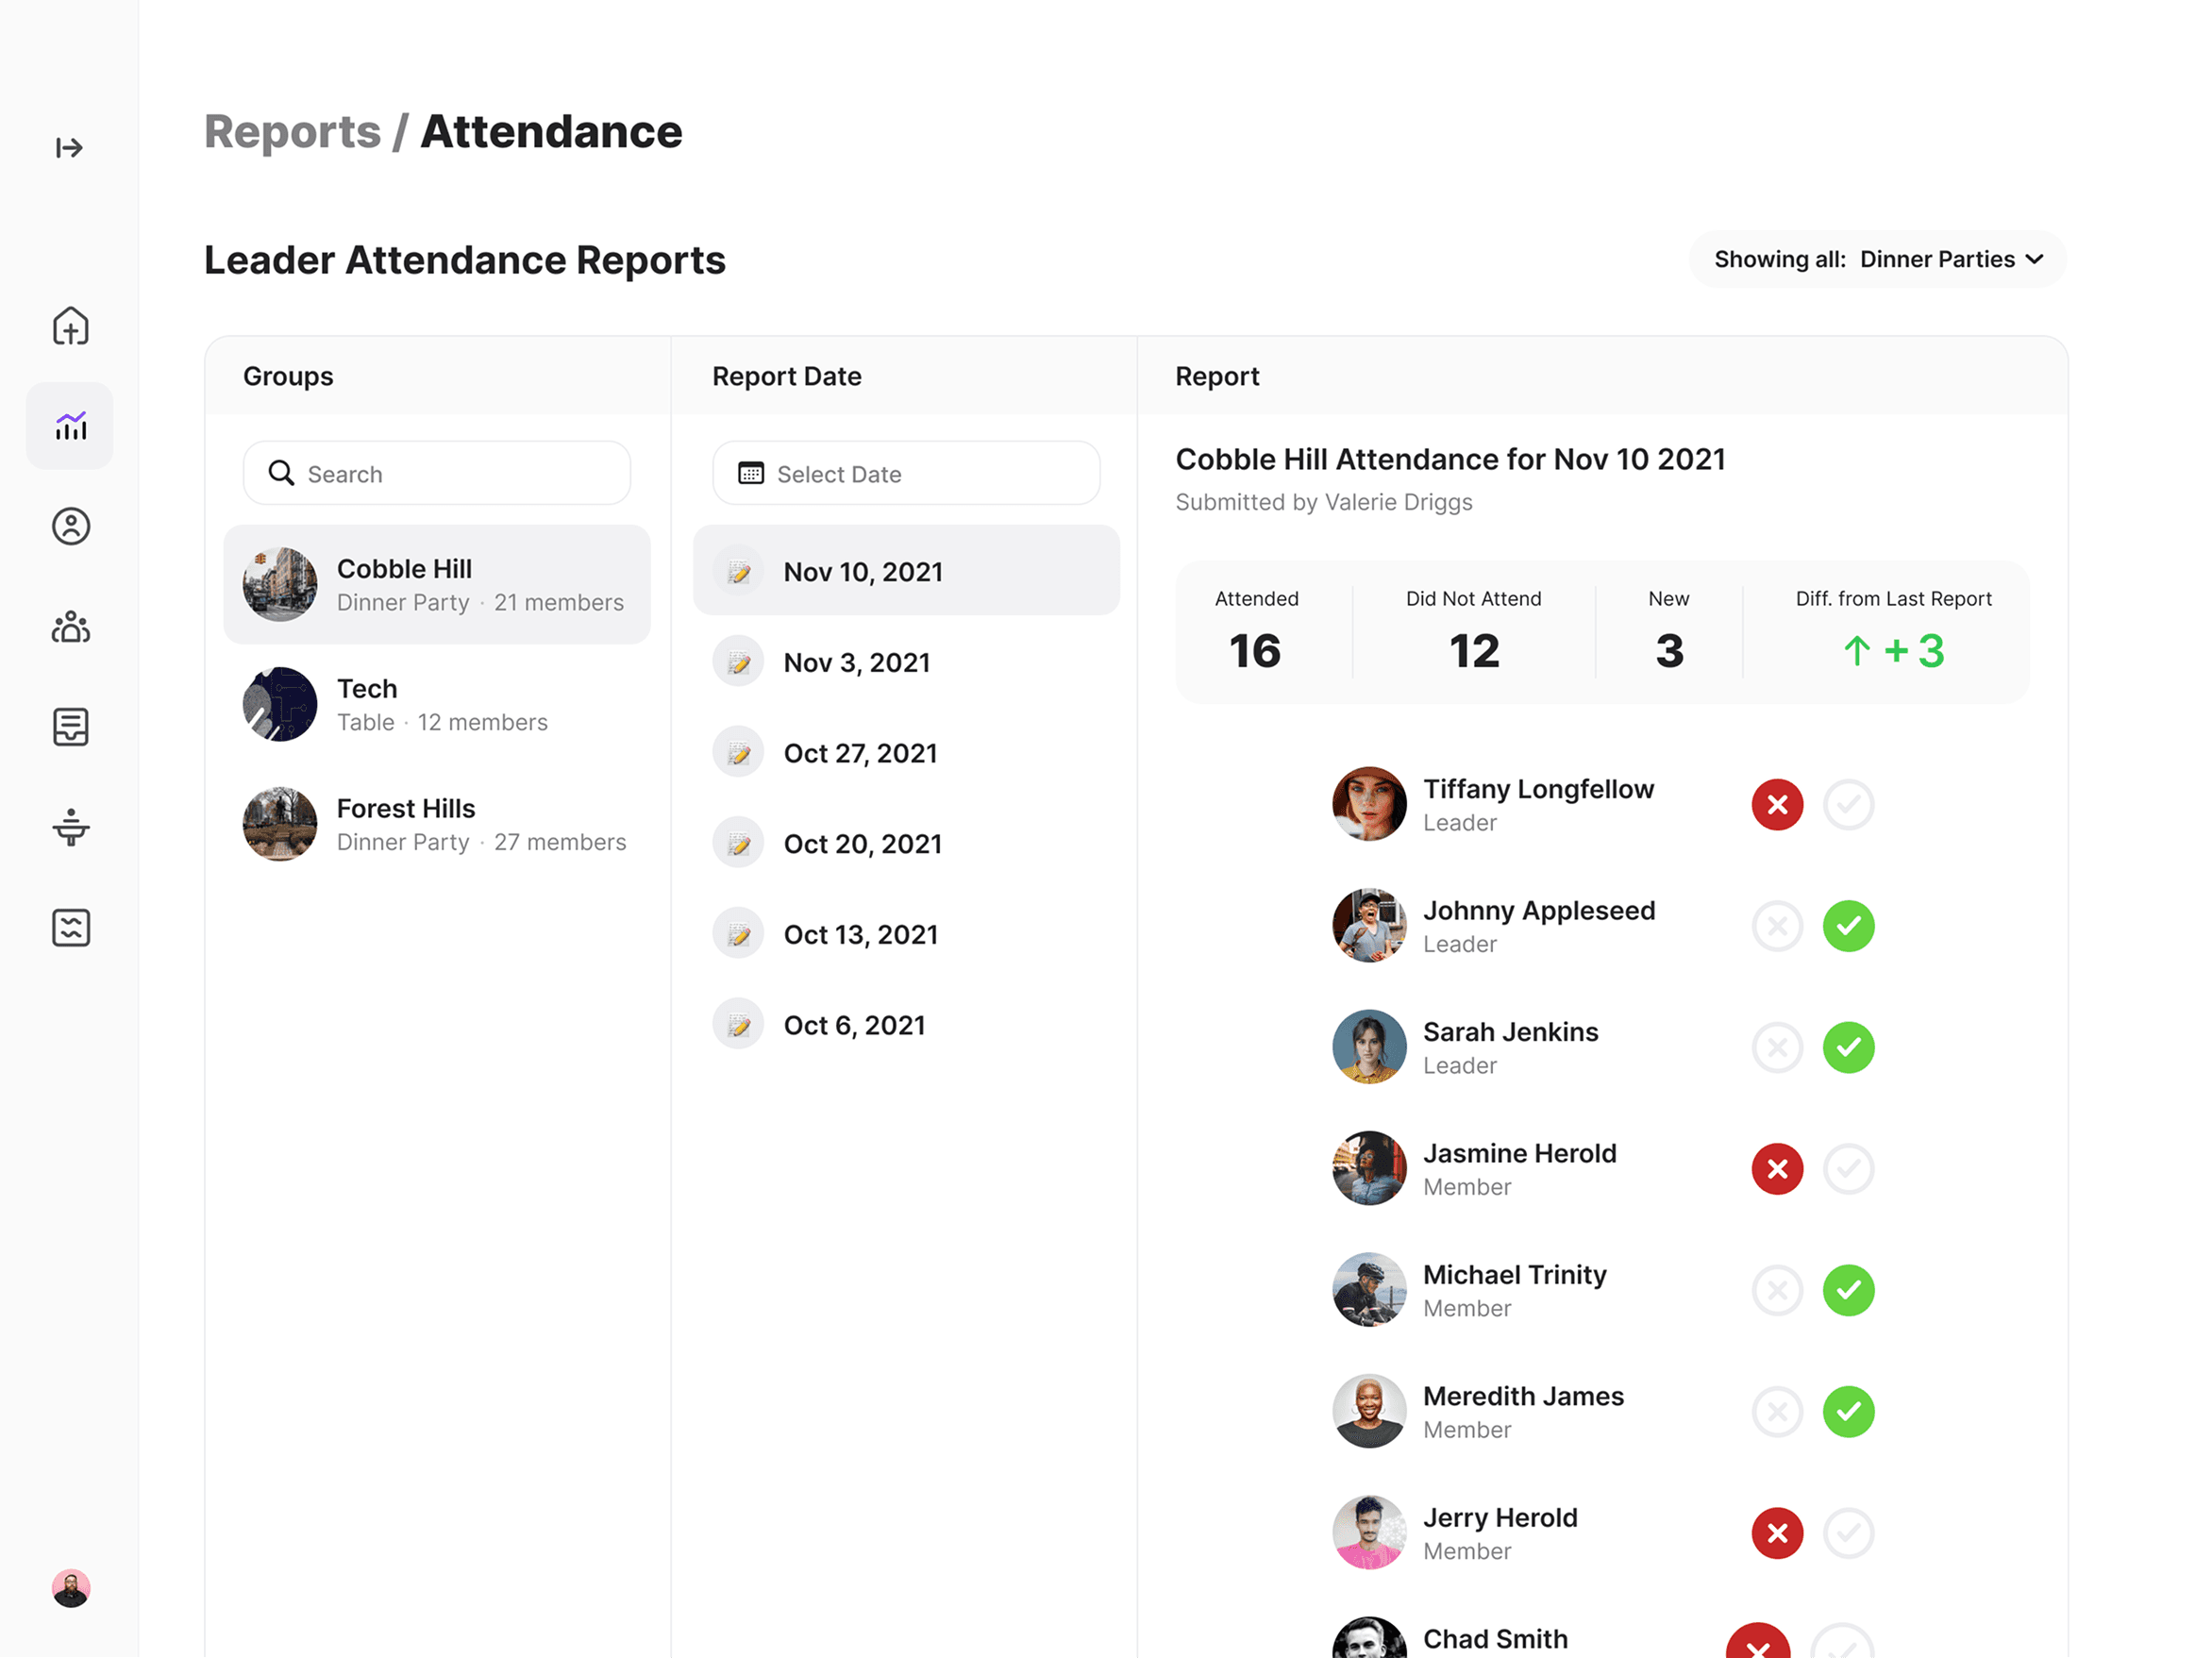Click the Tech group thumbnail
The height and width of the screenshot is (1658, 2212).
pos(280,704)
